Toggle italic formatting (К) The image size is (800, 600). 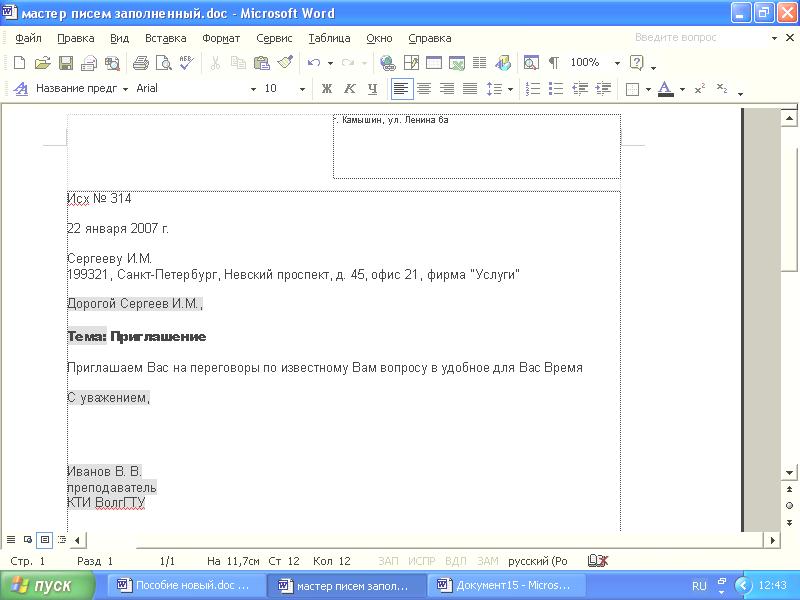coord(349,89)
